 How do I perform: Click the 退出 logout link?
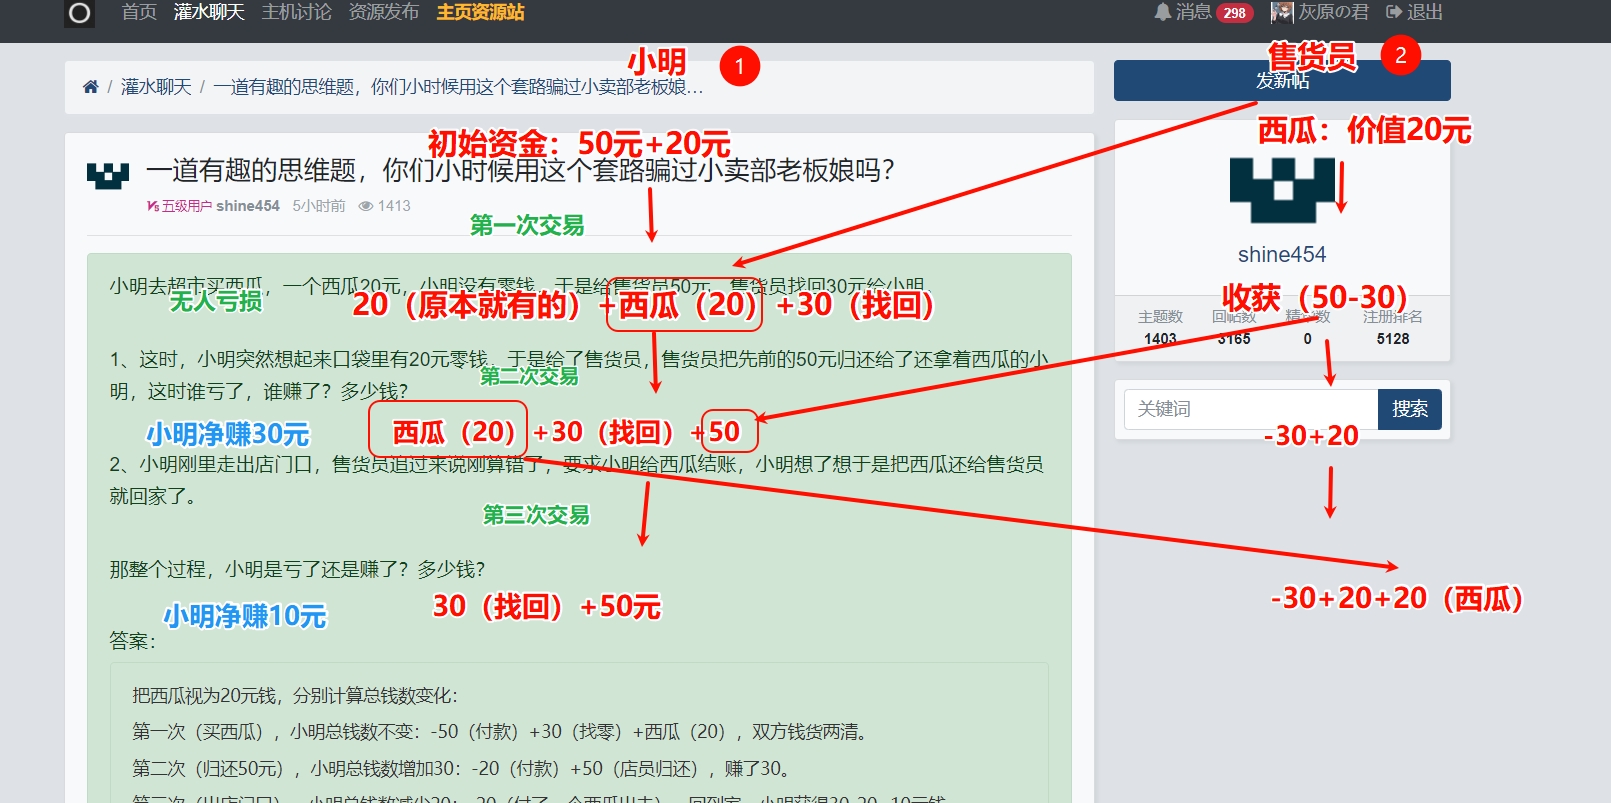coord(1414,12)
